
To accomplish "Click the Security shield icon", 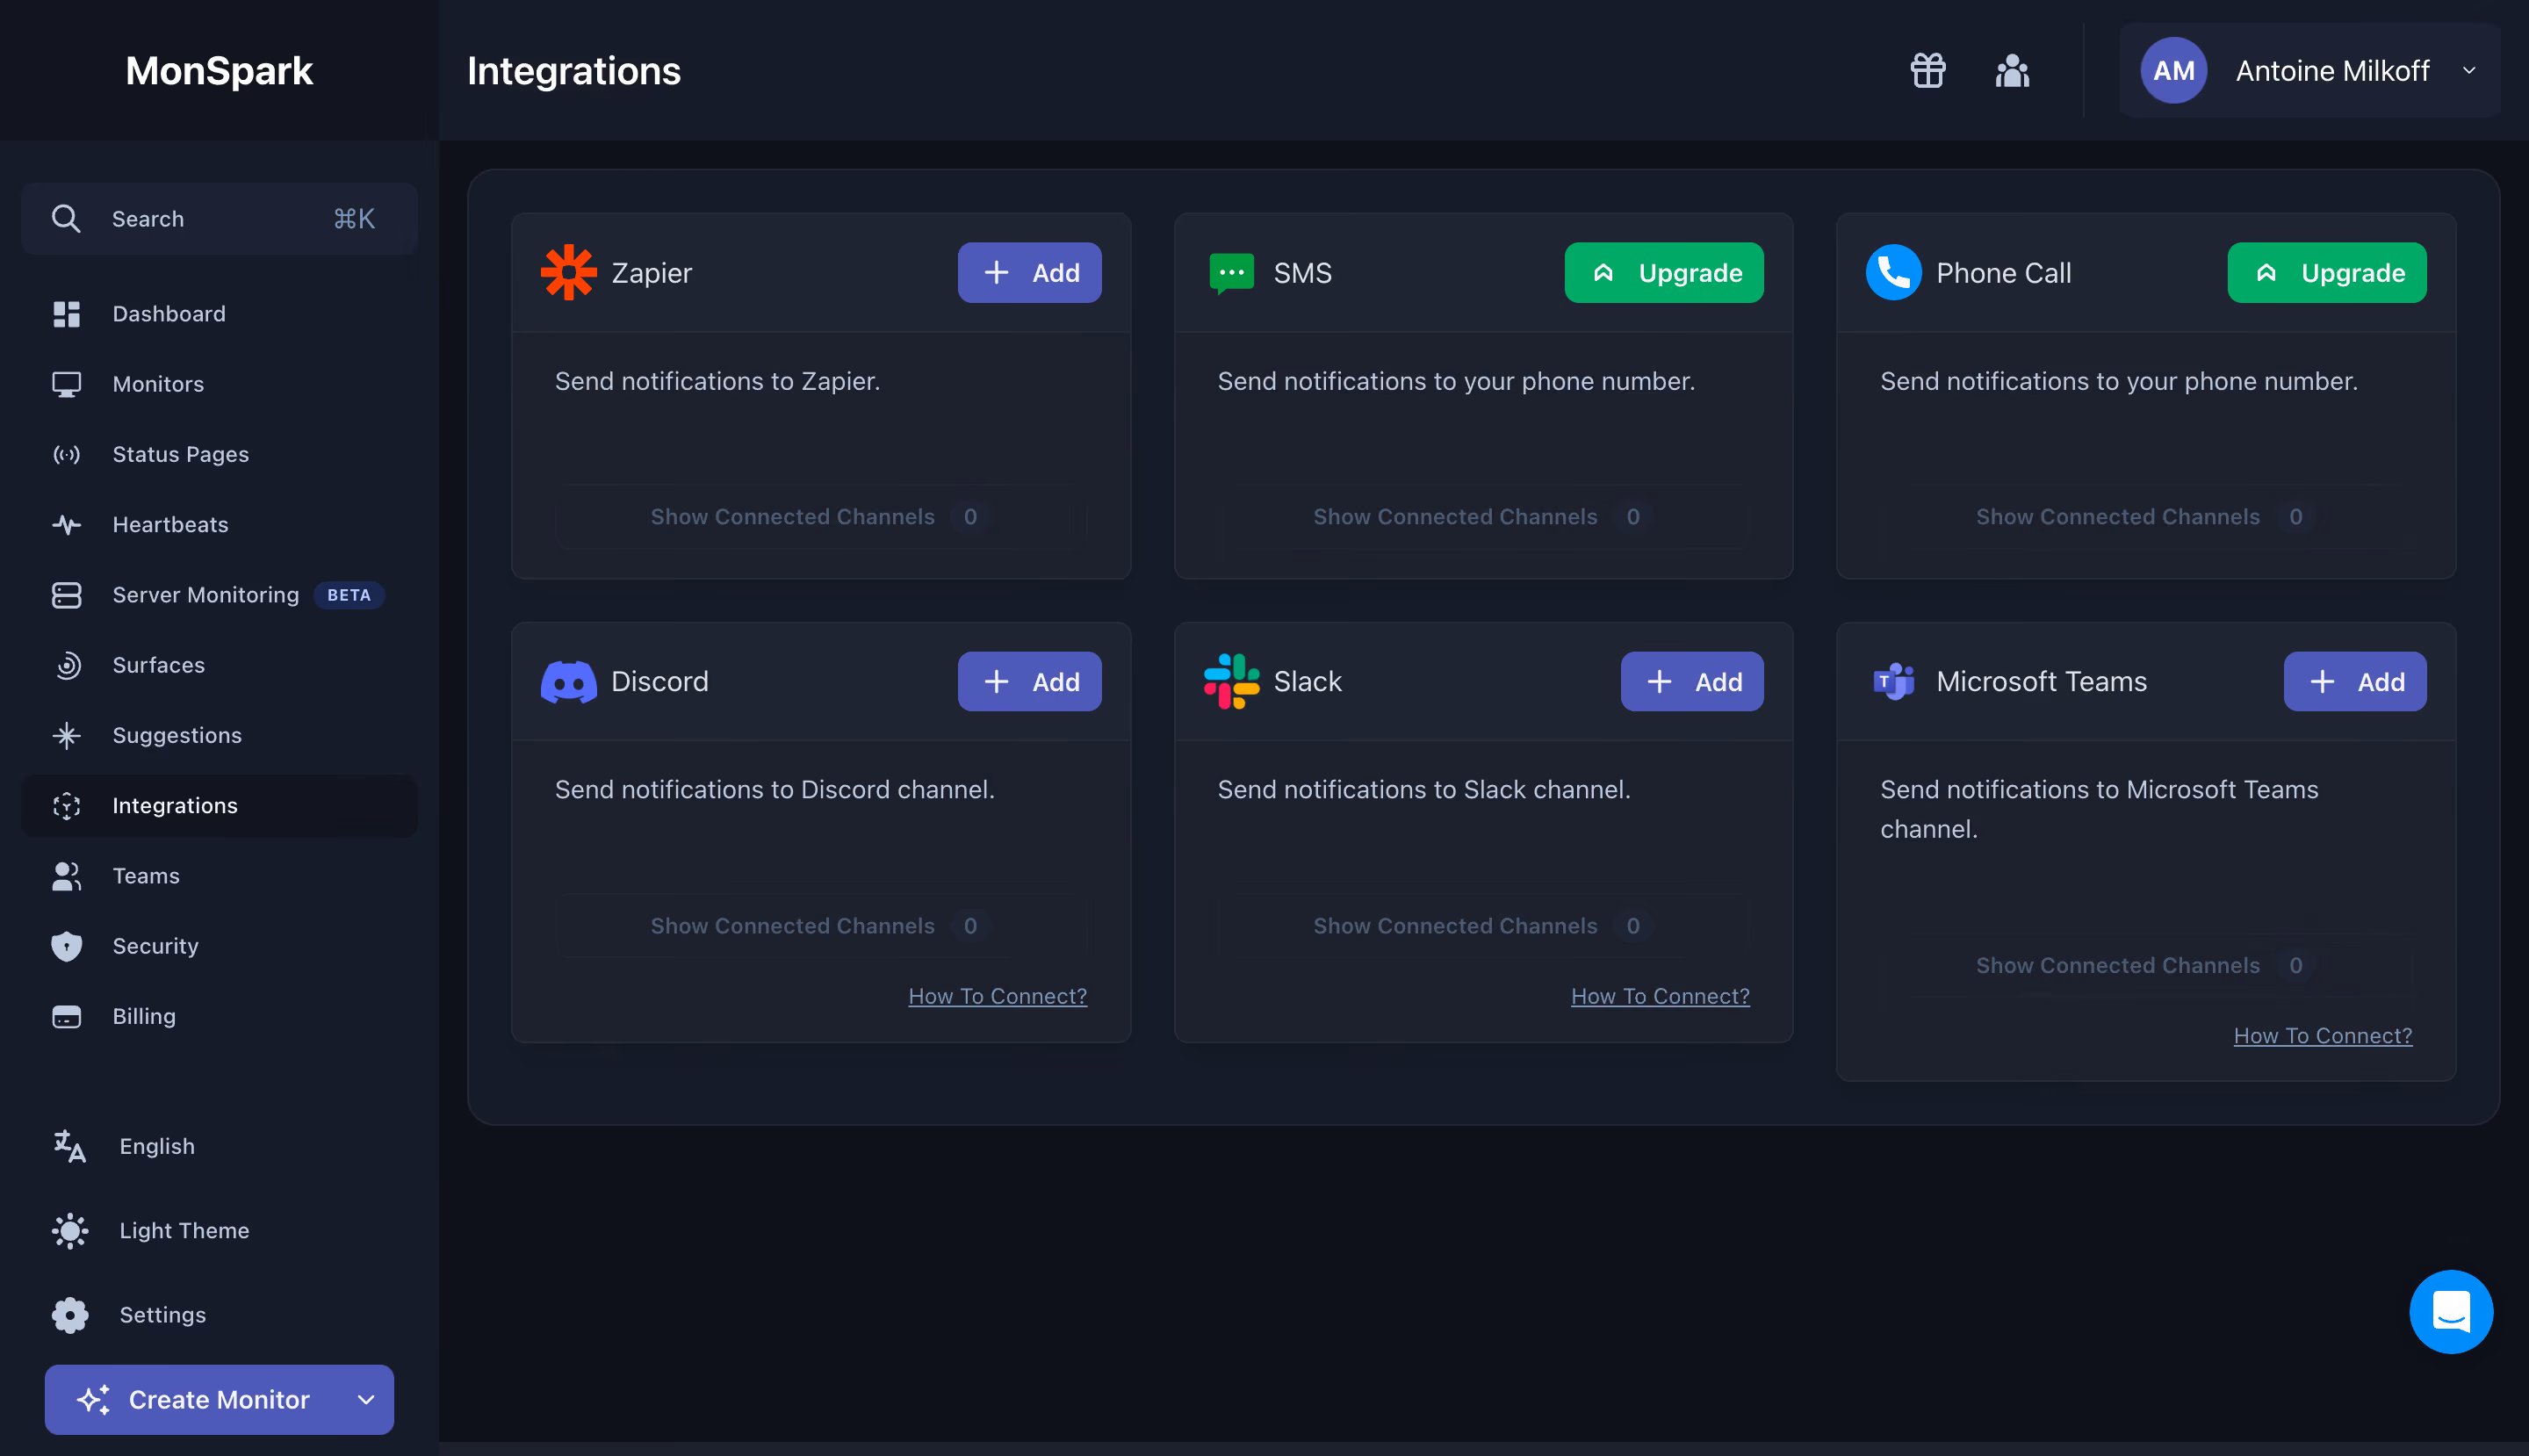I will [x=66, y=946].
